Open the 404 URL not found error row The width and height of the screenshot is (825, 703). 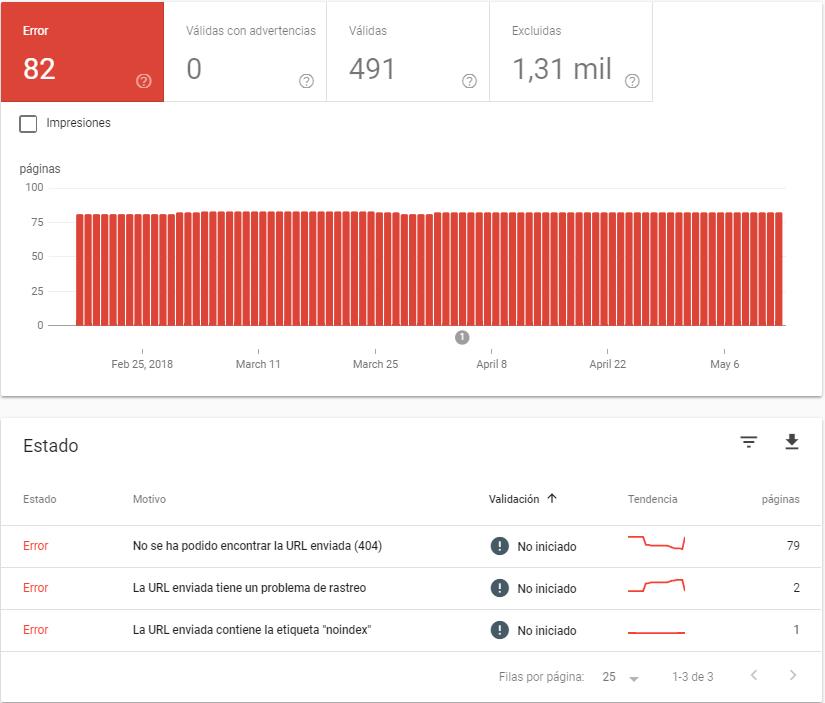[257, 546]
